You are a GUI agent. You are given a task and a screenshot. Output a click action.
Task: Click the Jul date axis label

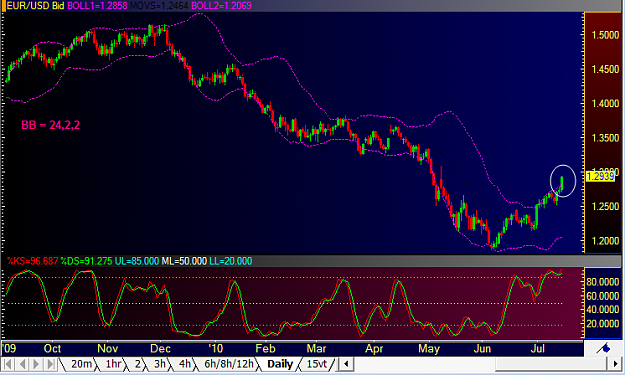click(x=538, y=349)
